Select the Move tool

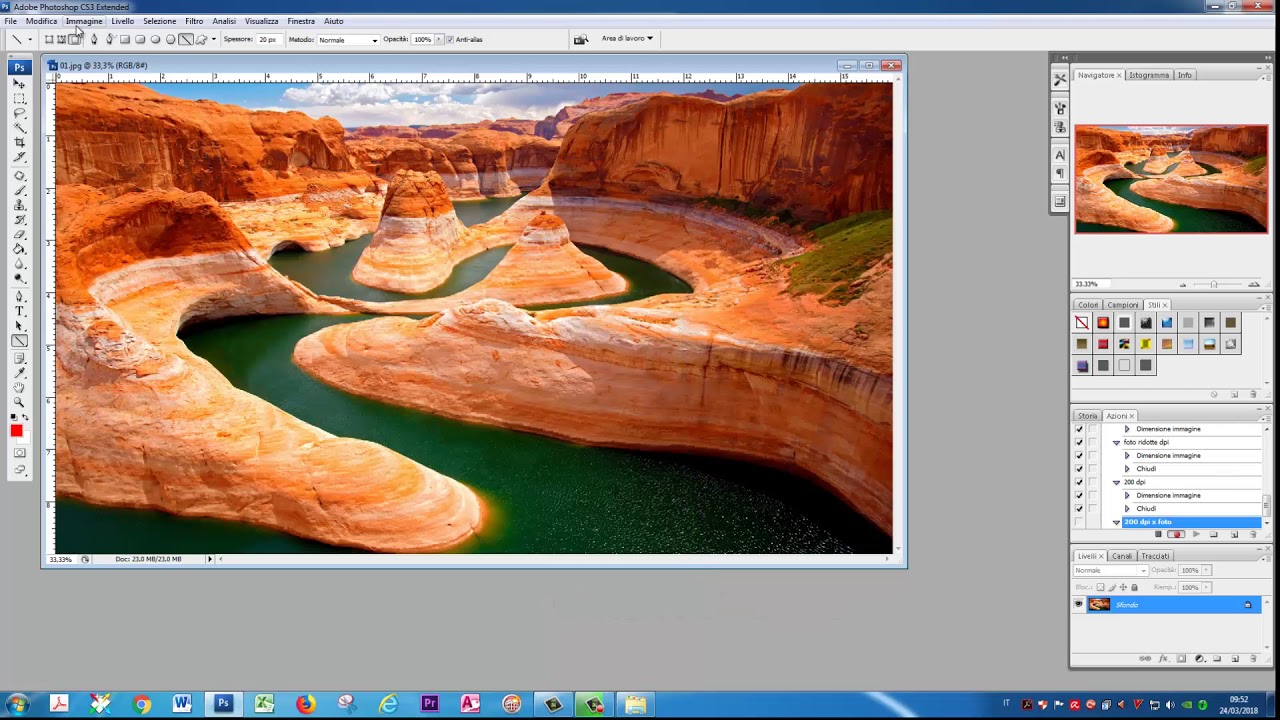[x=19, y=84]
